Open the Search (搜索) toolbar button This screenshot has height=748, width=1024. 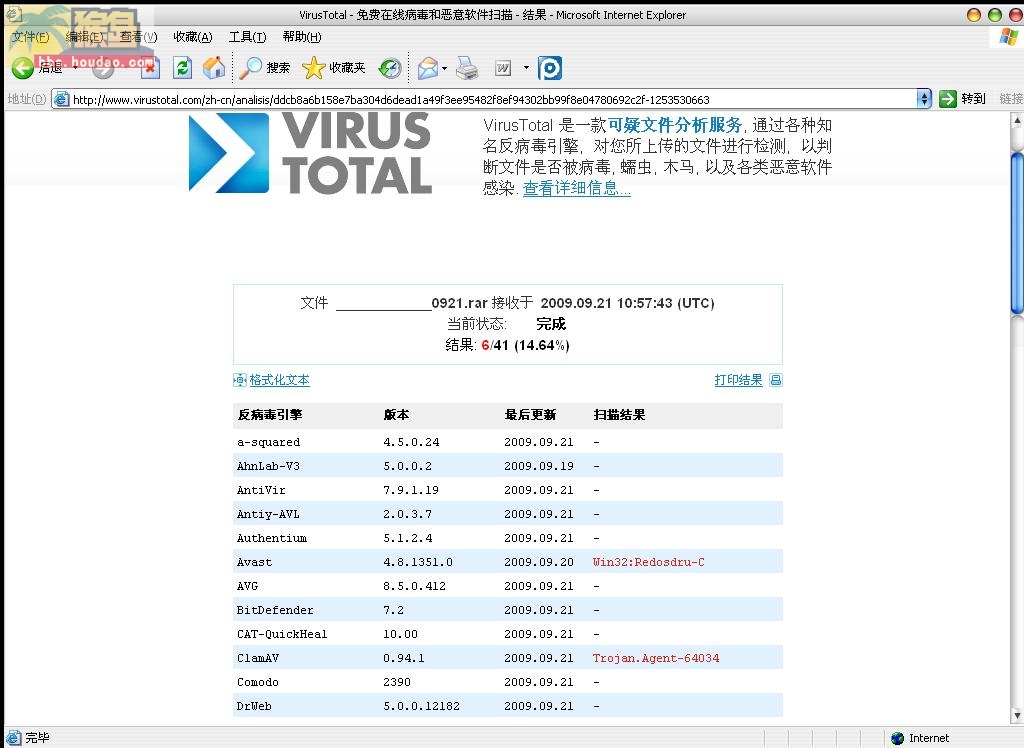(264, 67)
